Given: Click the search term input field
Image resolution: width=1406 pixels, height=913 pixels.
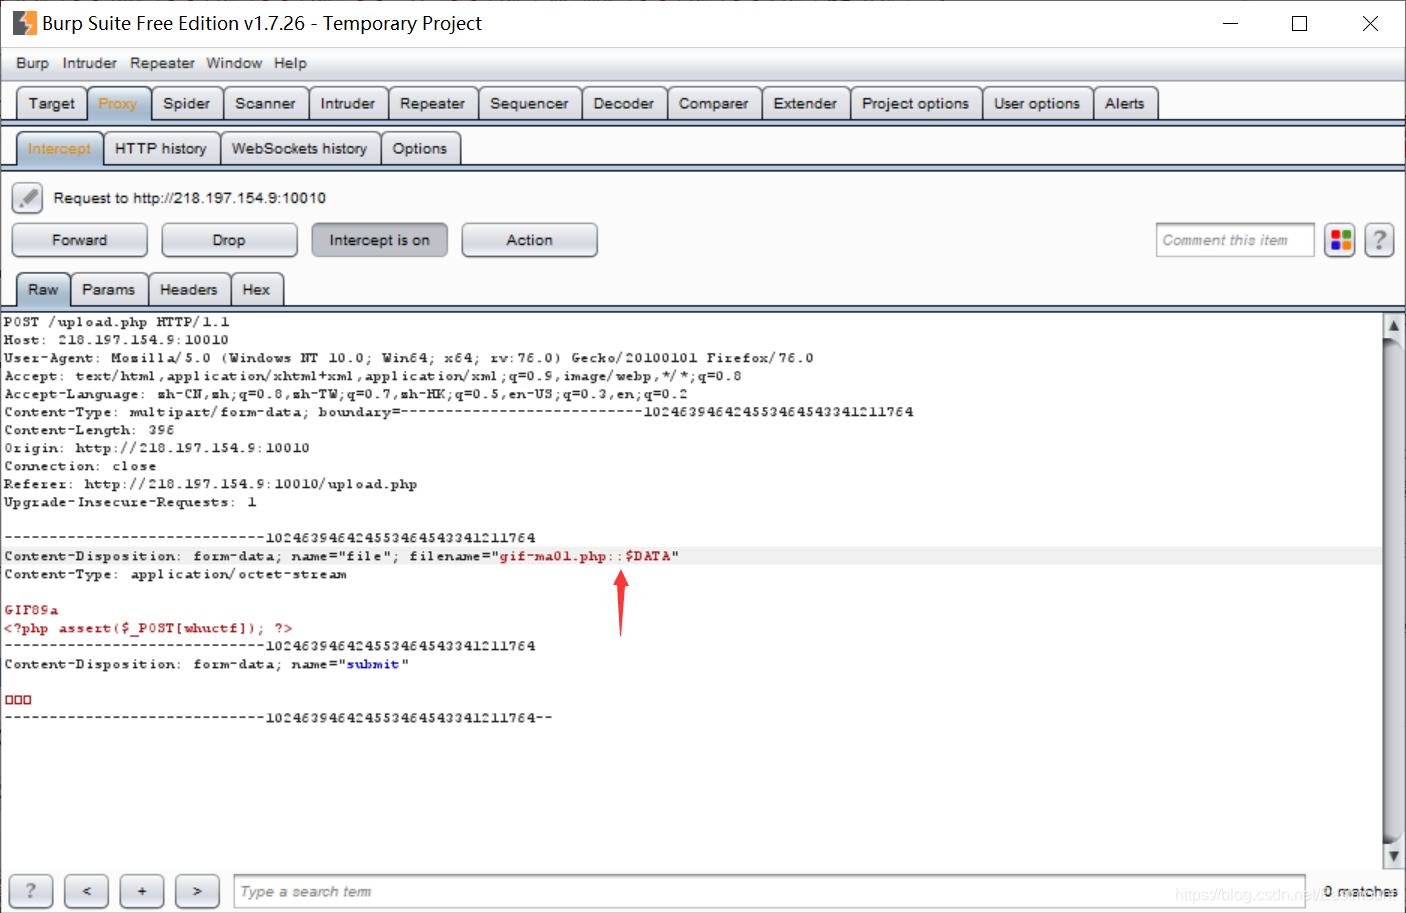Looking at the screenshot, I should [770, 891].
